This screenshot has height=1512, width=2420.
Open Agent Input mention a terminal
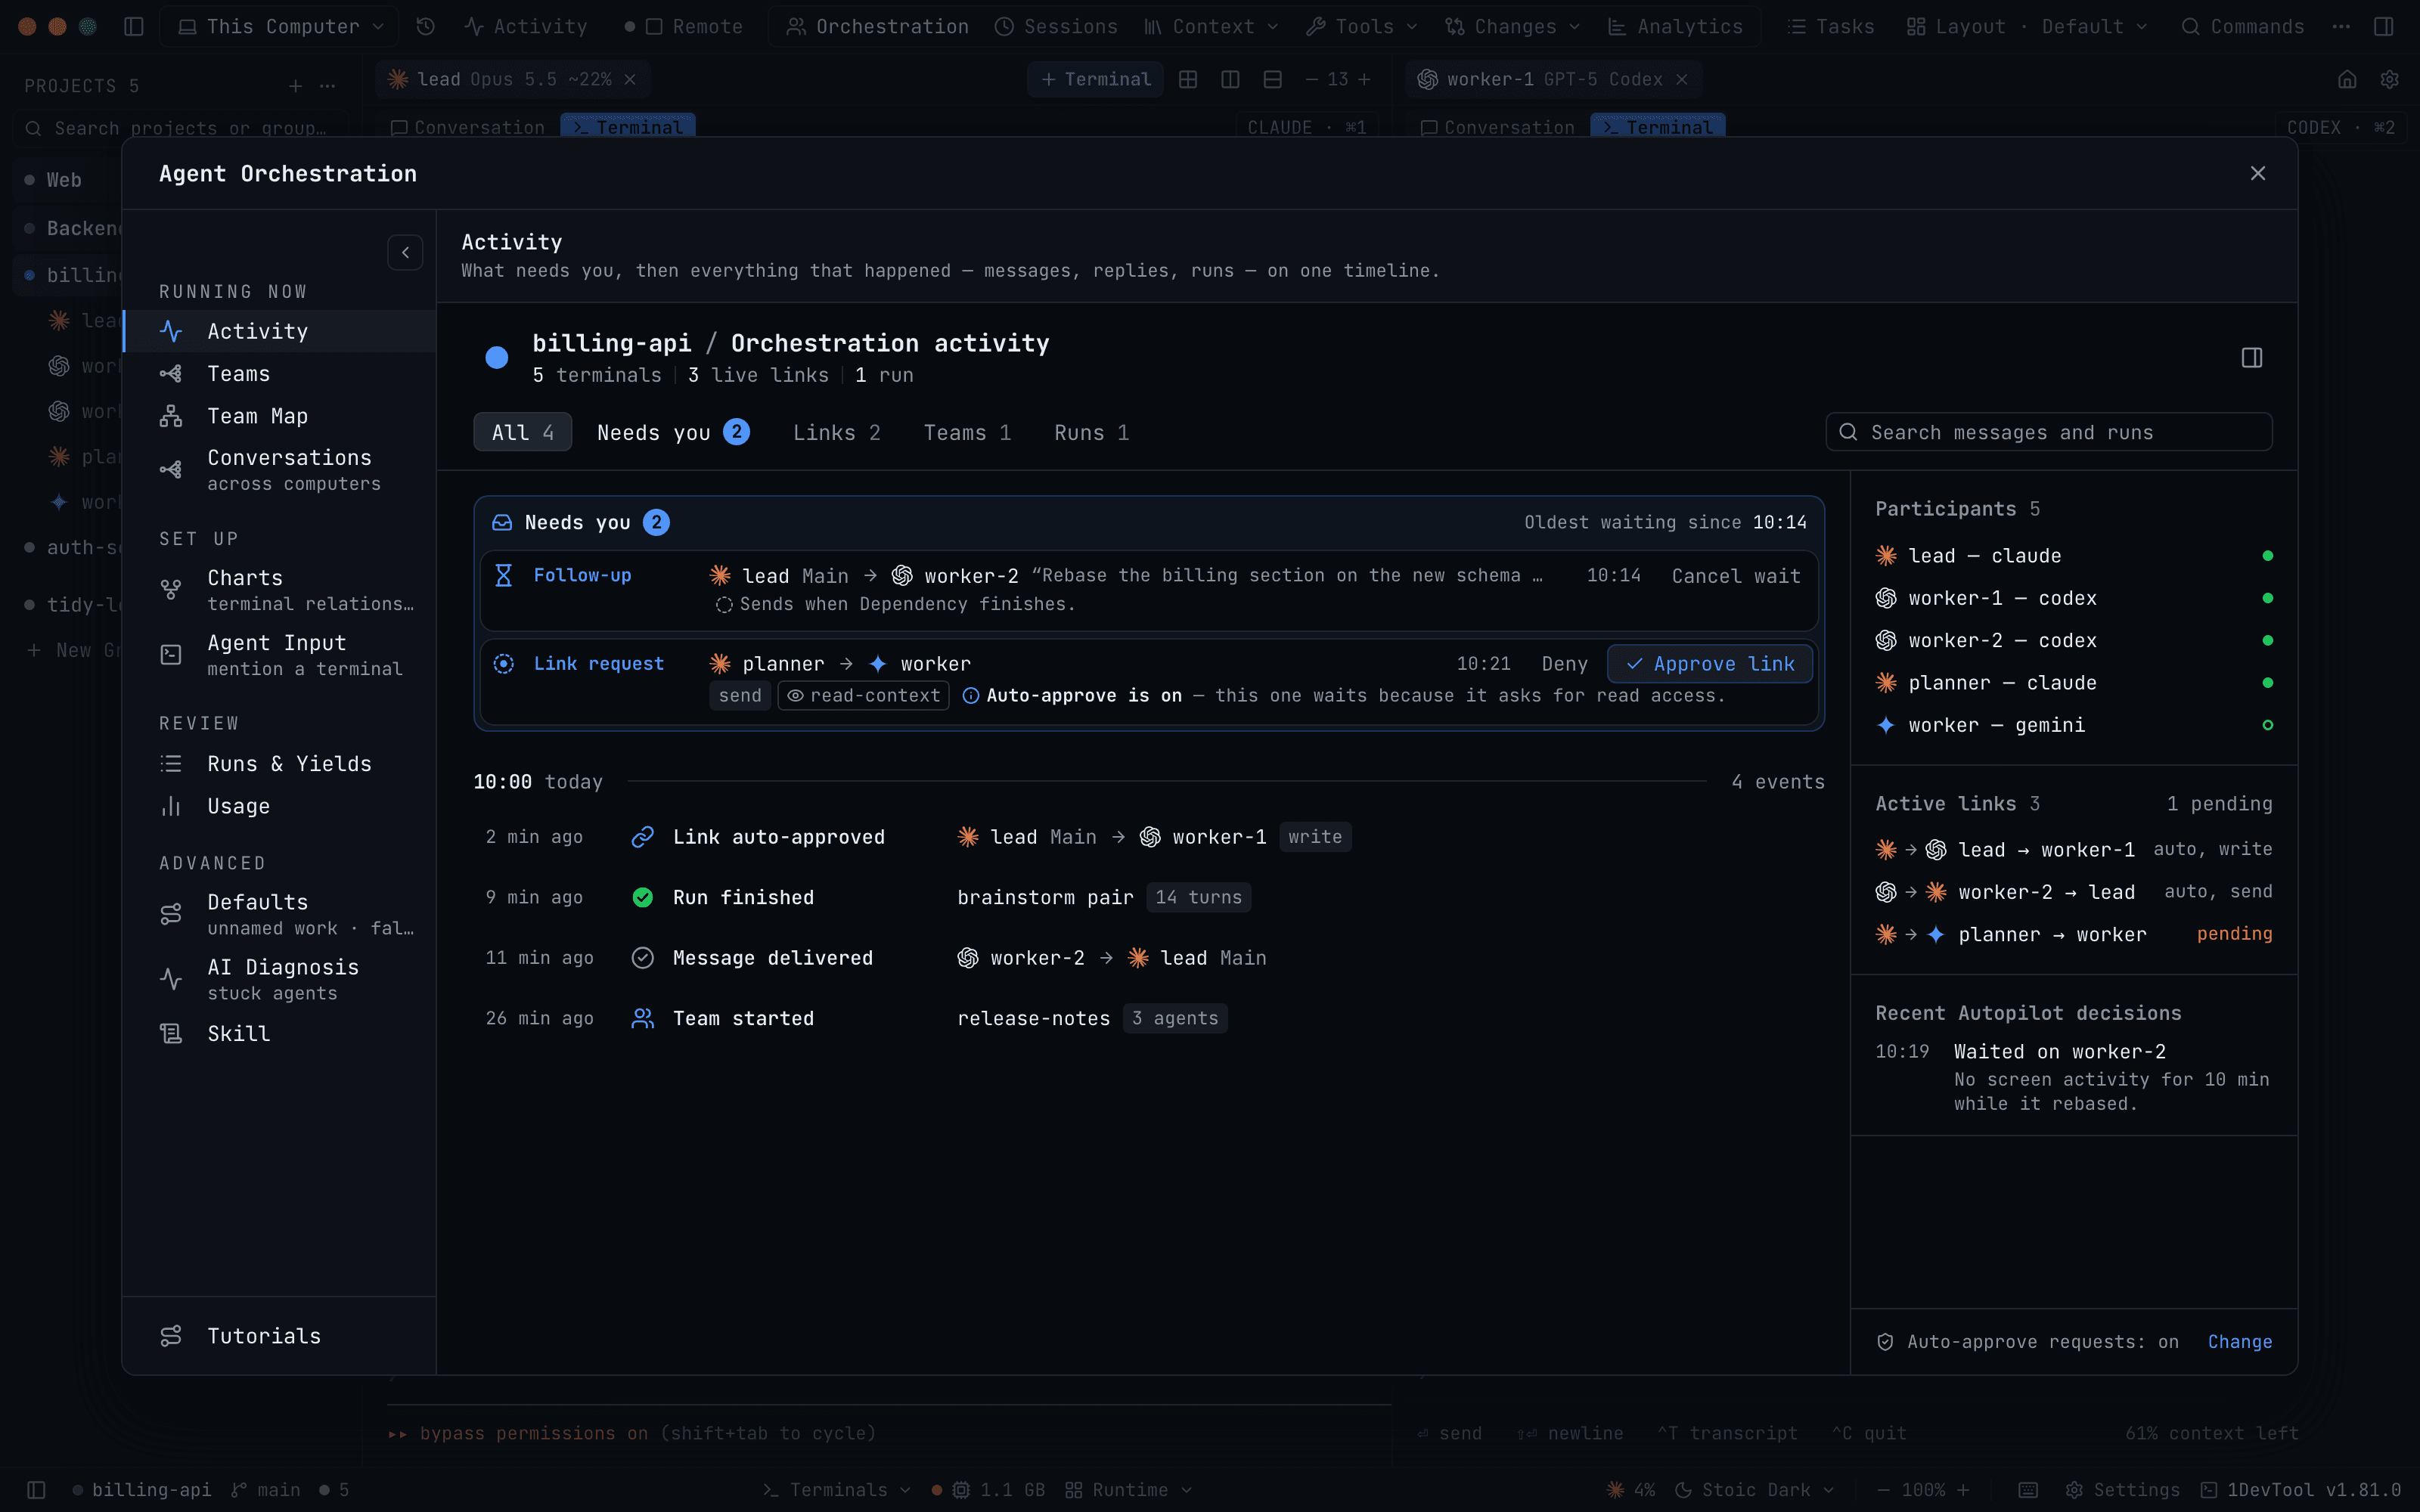(279, 655)
